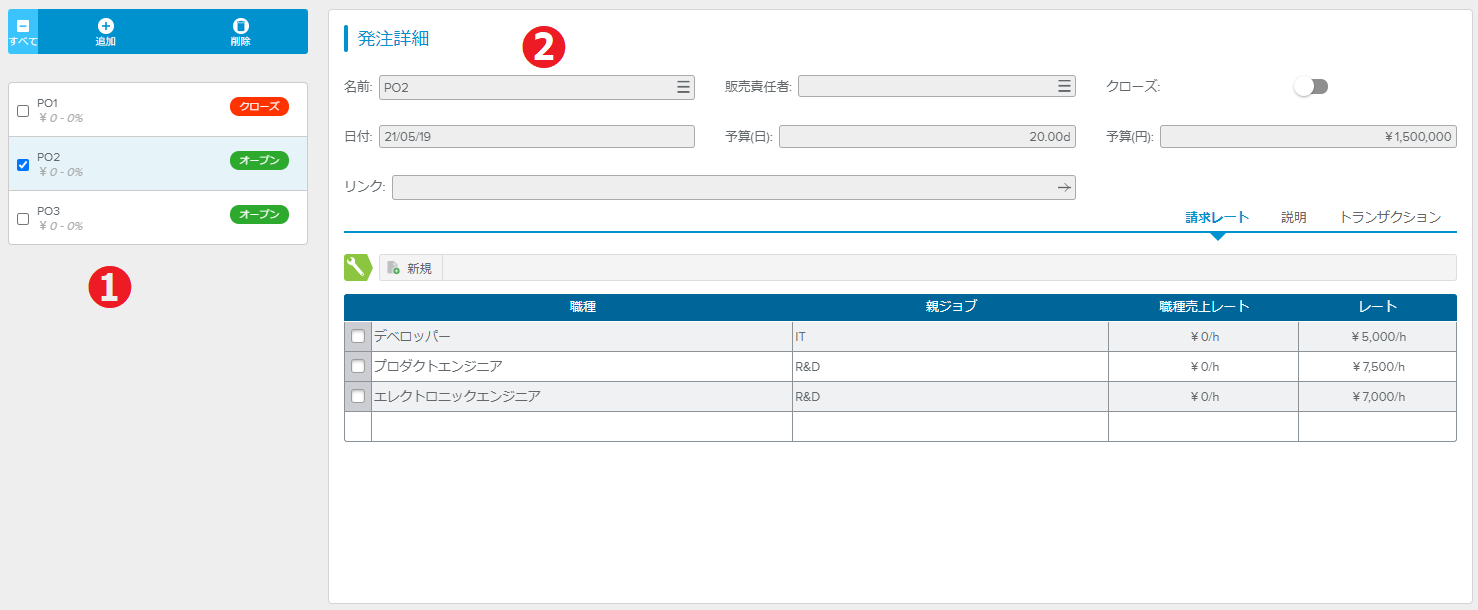Image resolution: width=1478 pixels, height=610 pixels.
Task: Click the green wrench tool icon
Action: pyautogui.click(x=357, y=267)
